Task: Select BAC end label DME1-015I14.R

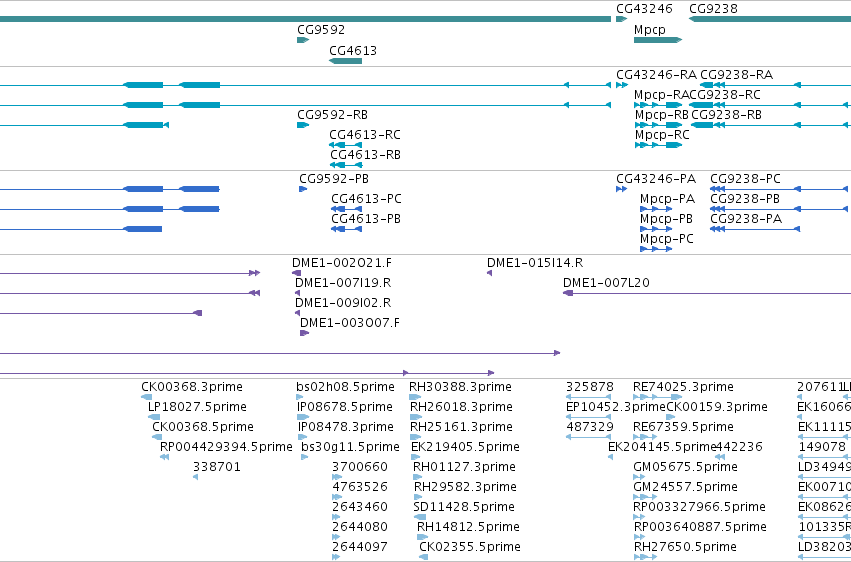Action: [535, 263]
